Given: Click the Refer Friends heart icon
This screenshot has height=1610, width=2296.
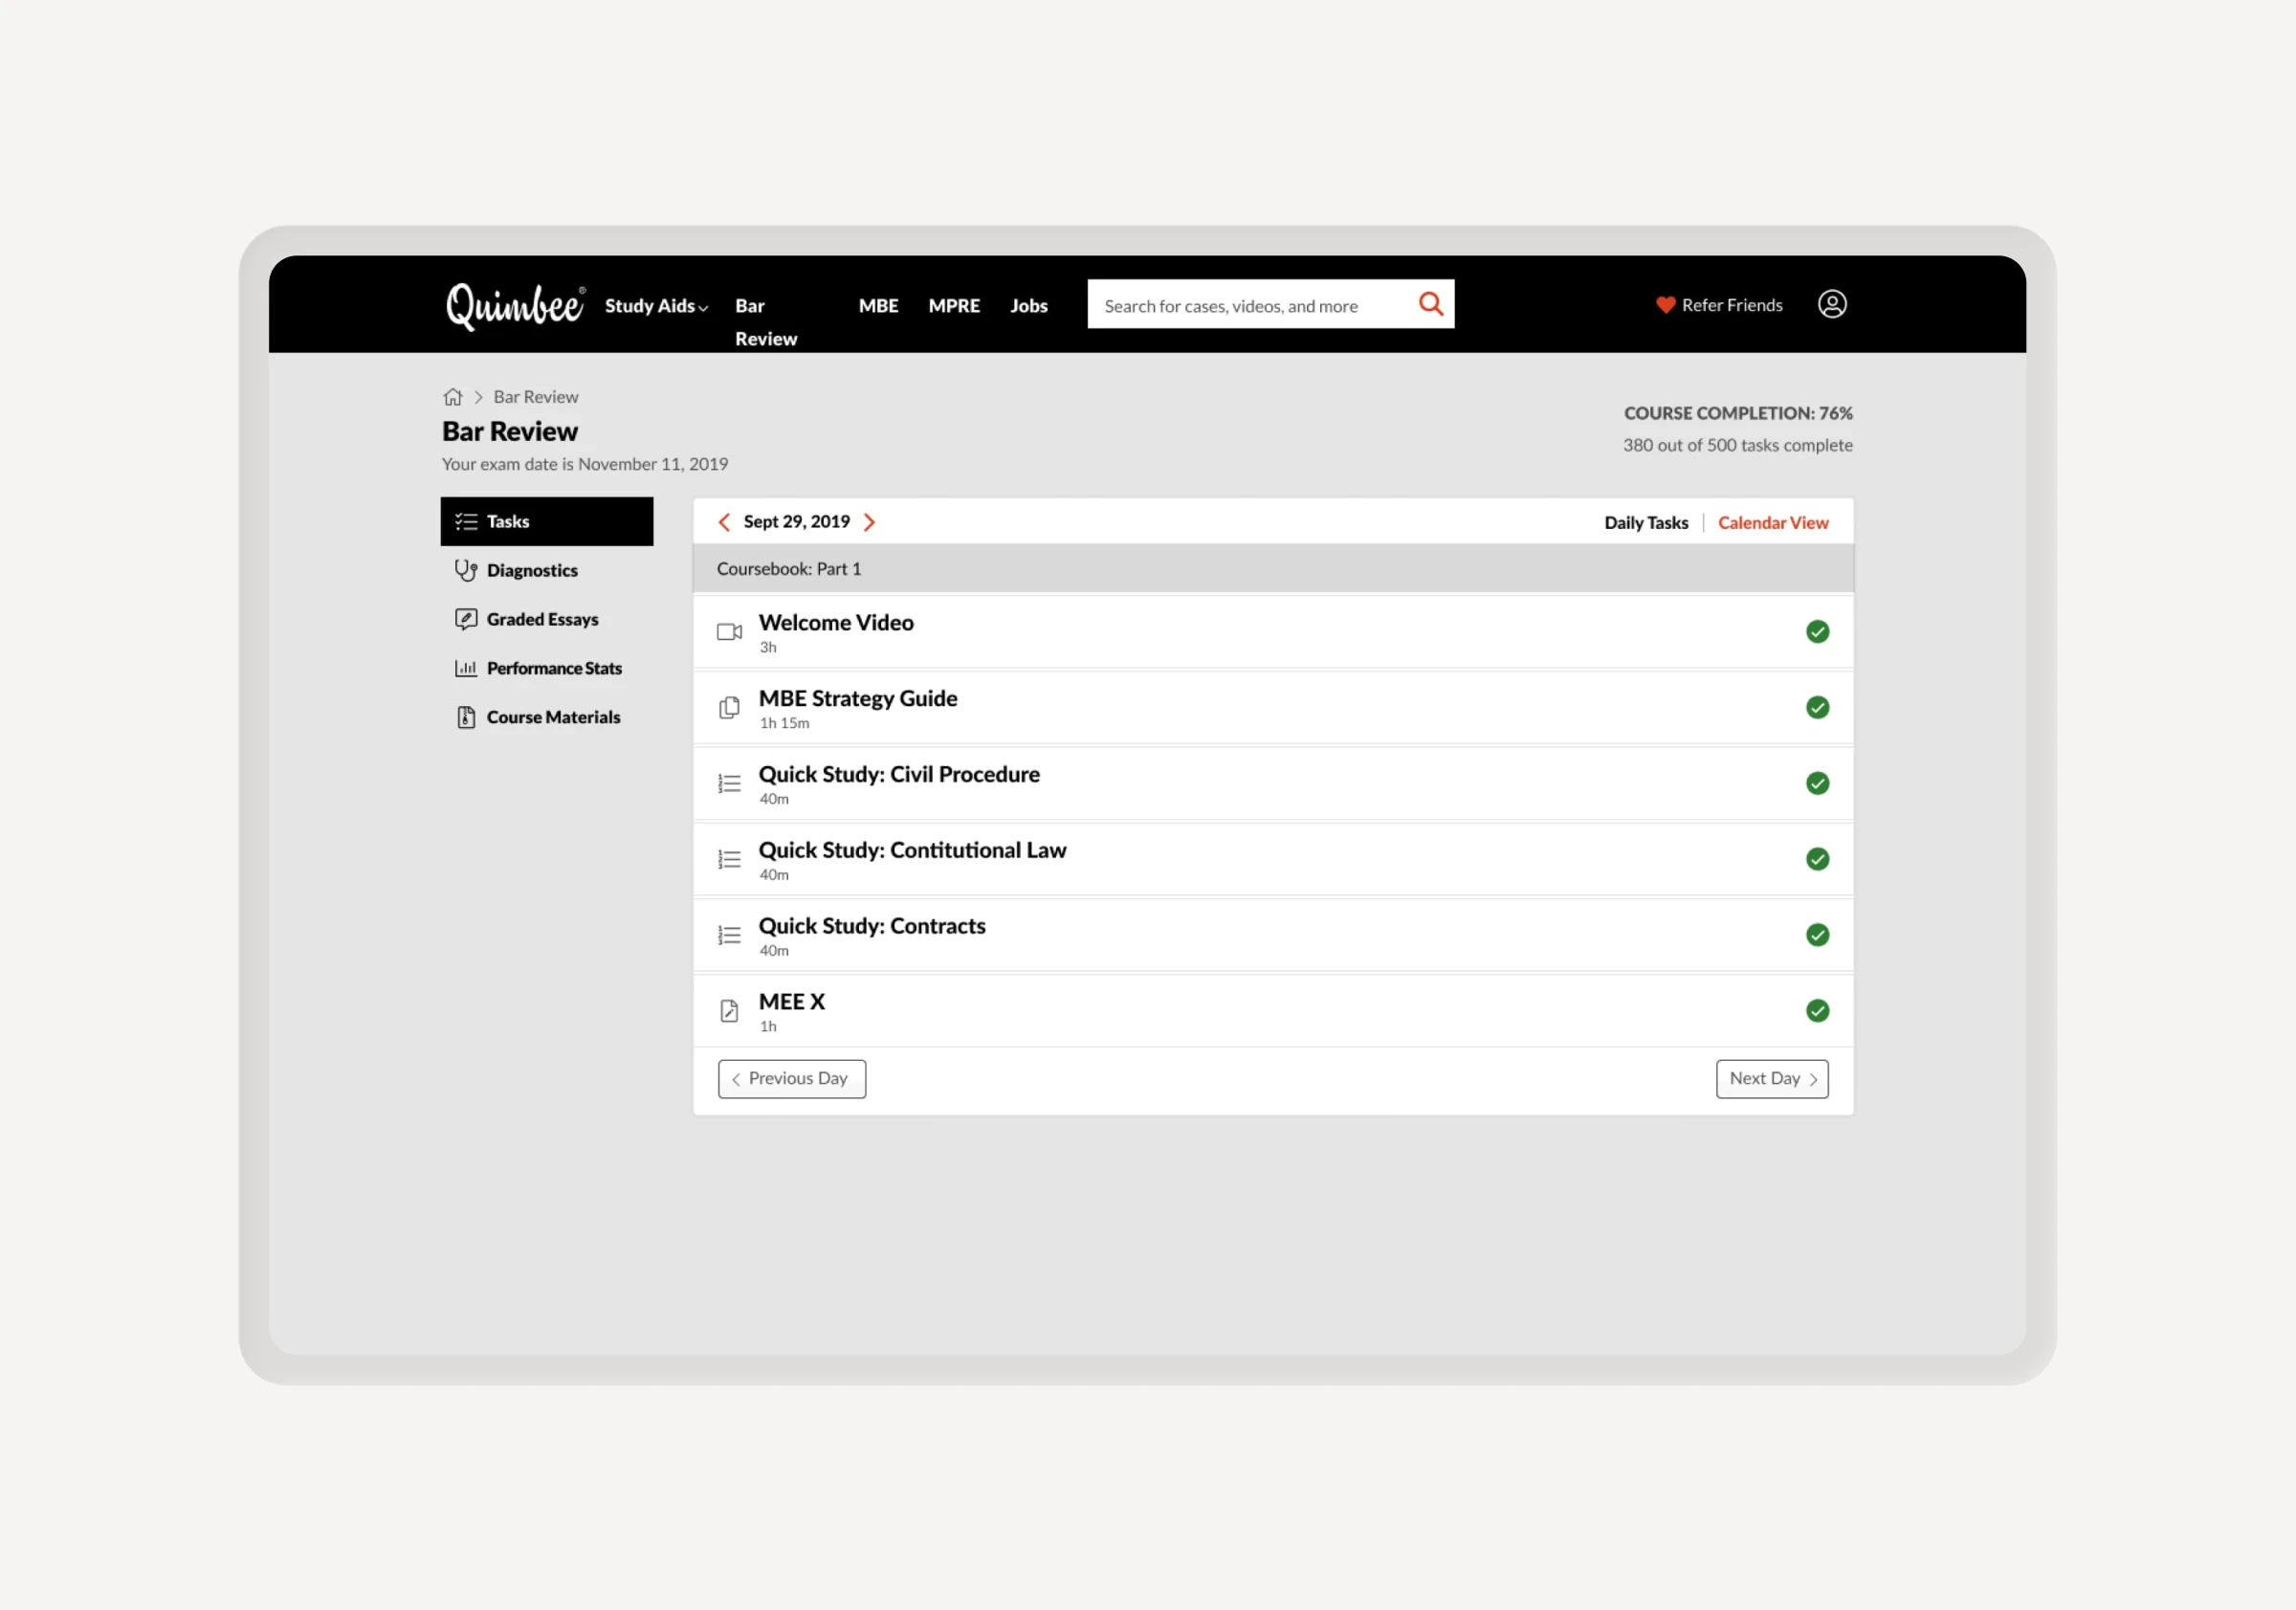Looking at the screenshot, I should pos(1665,305).
